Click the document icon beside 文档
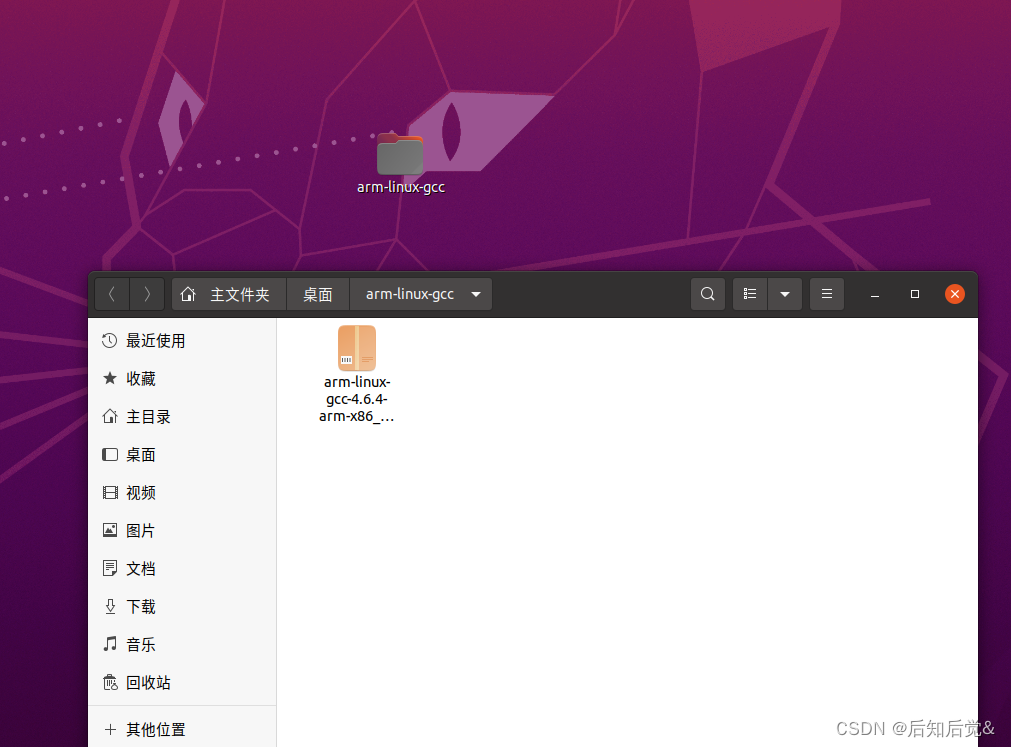Screen dimensions: 1011x747 pos(110,568)
